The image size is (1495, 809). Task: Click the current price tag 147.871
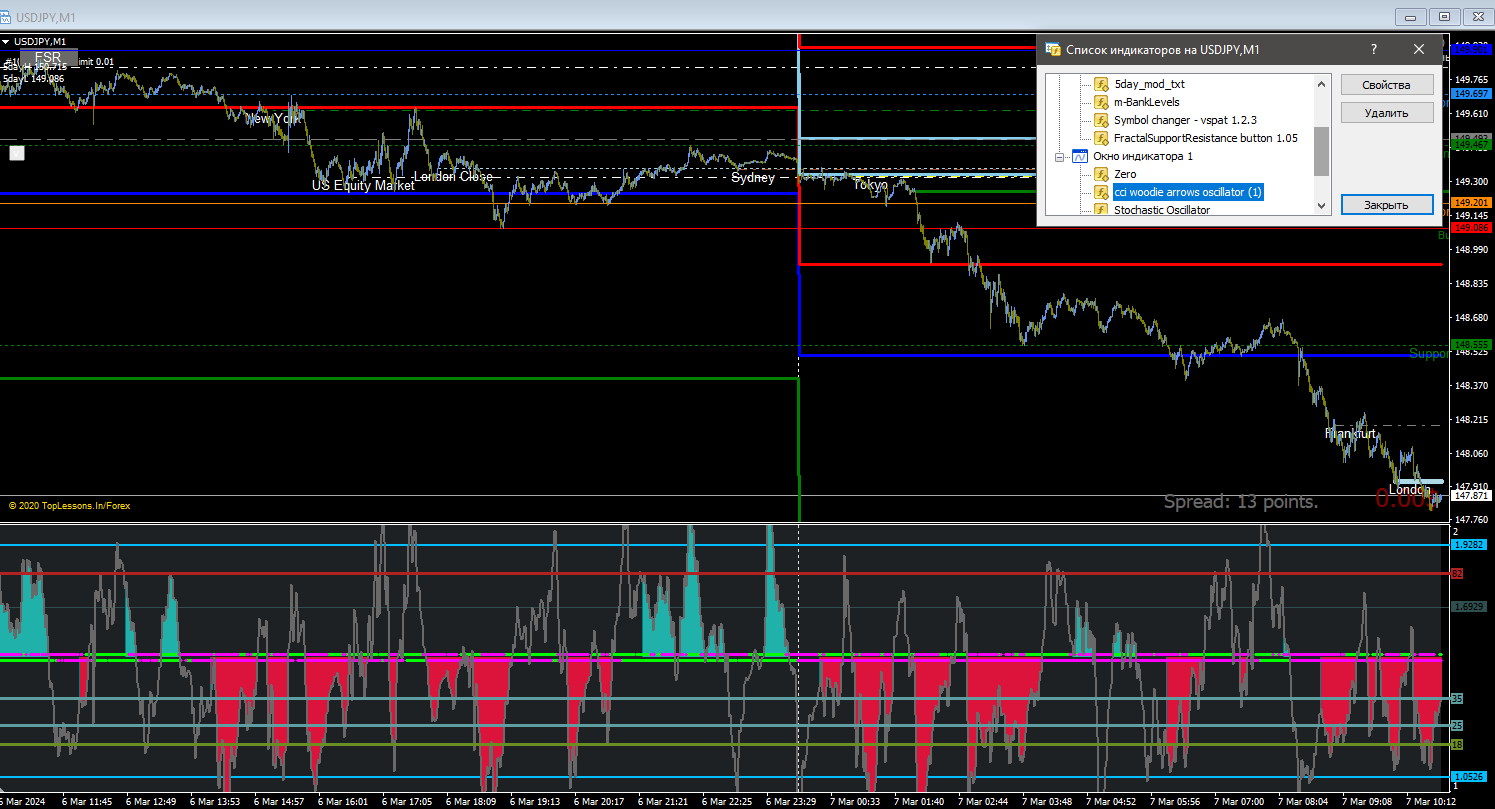tap(1470, 496)
